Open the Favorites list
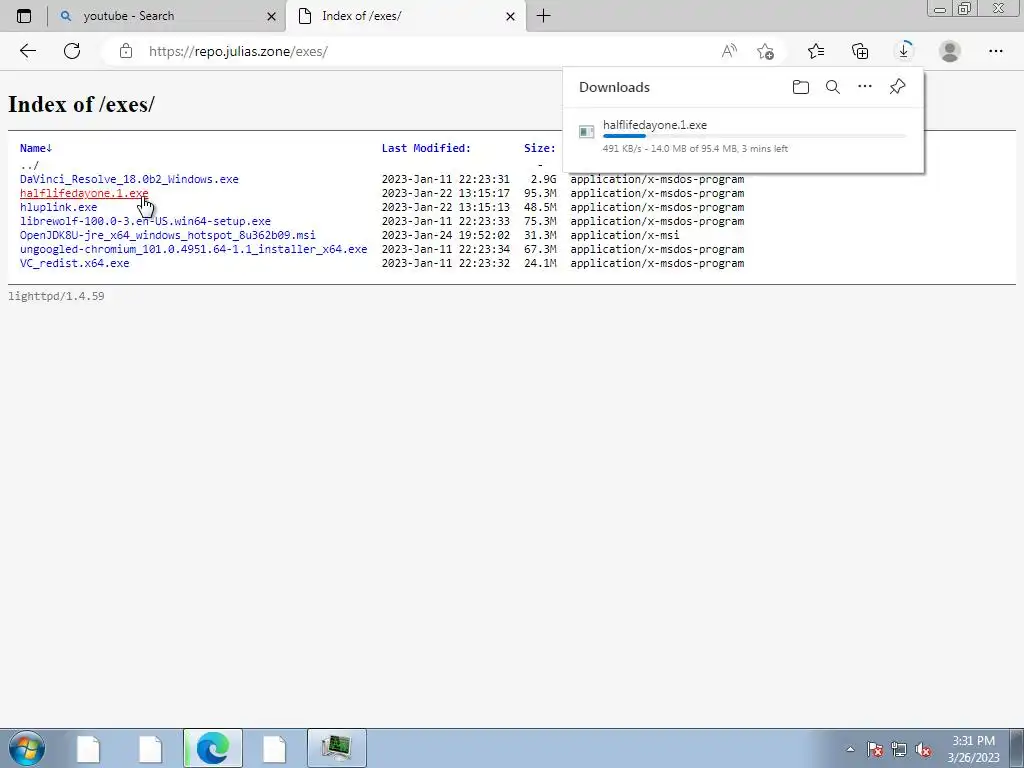Image resolution: width=1024 pixels, height=768 pixels. (x=816, y=51)
